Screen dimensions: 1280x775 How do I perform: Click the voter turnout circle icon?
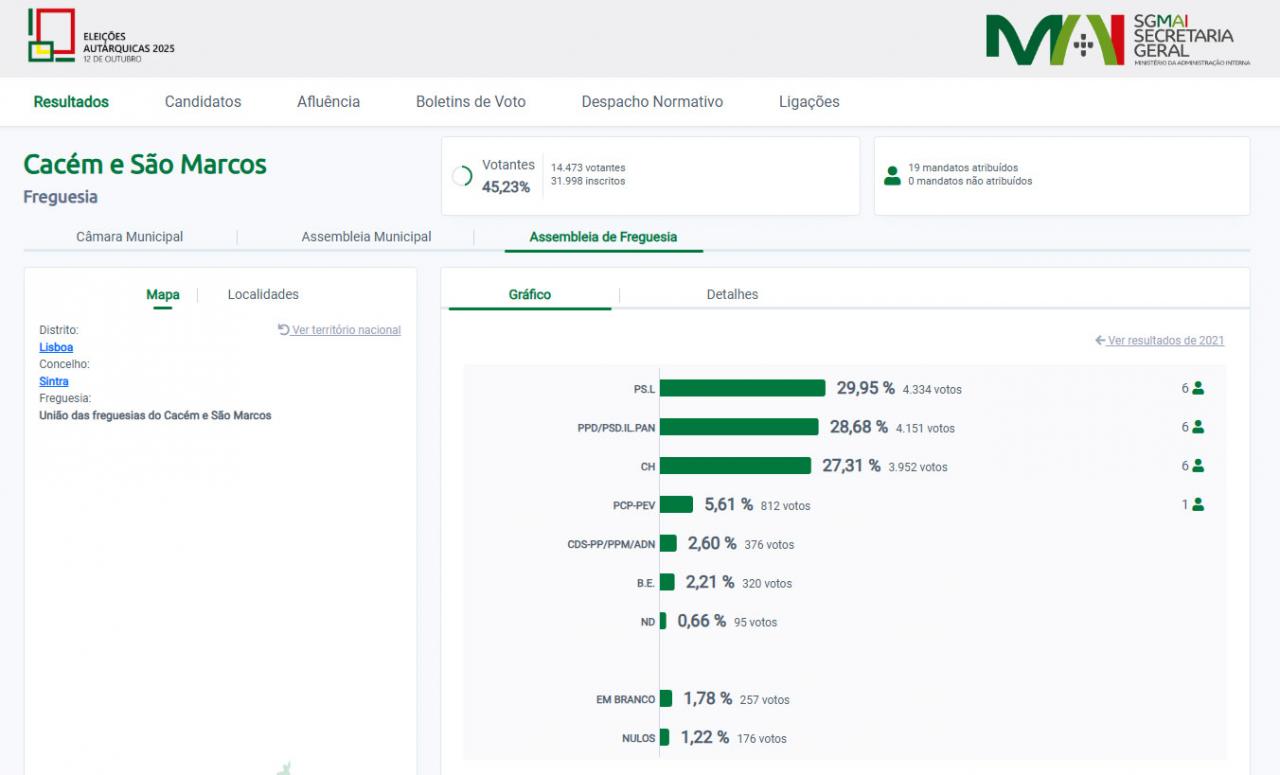(x=462, y=177)
